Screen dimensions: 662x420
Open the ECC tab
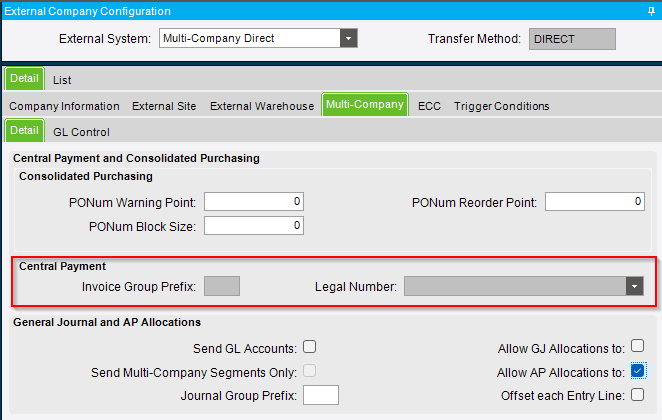[x=429, y=106]
